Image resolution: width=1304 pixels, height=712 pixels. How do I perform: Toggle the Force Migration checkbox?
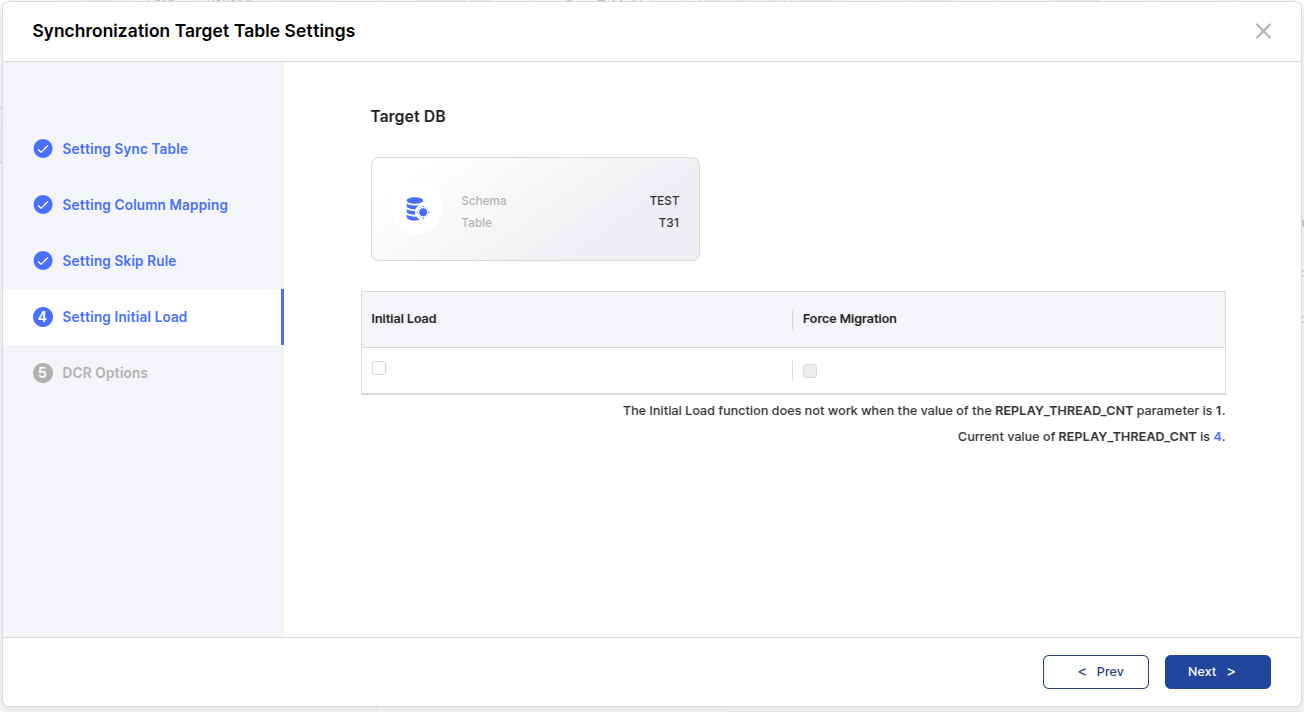click(810, 371)
